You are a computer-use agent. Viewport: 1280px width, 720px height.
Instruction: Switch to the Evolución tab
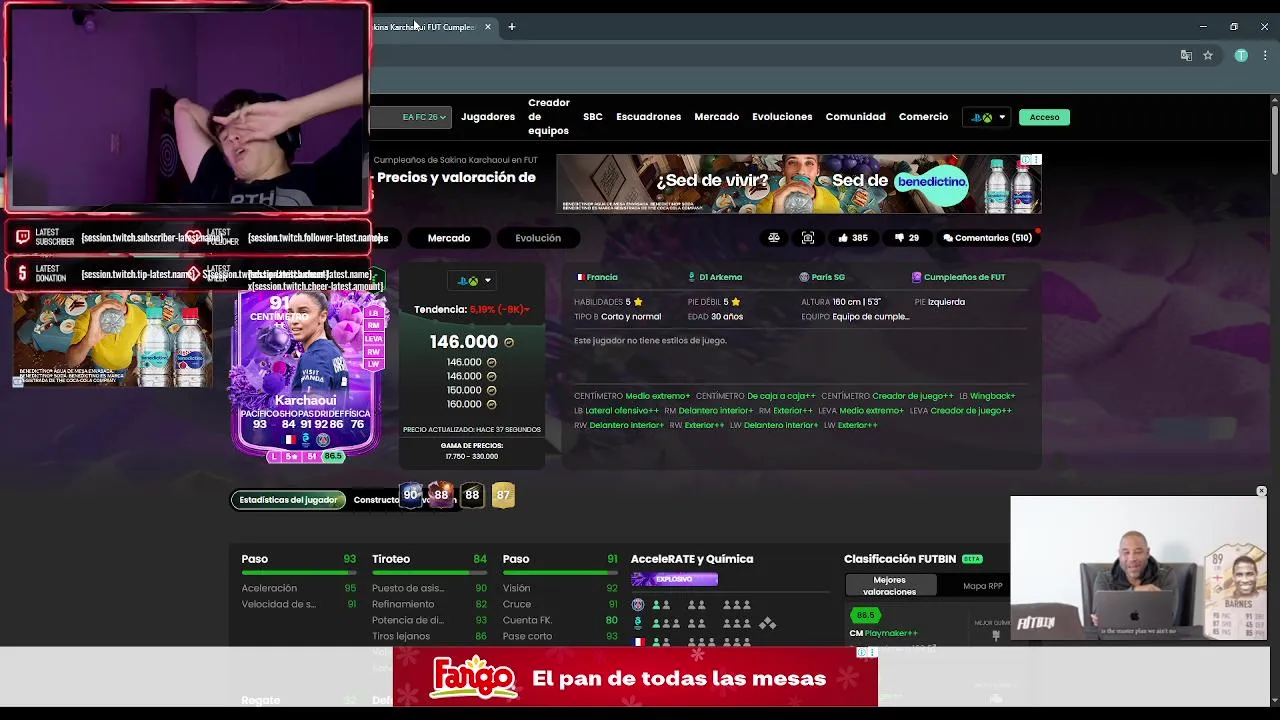pyautogui.click(x=538, y=238)
